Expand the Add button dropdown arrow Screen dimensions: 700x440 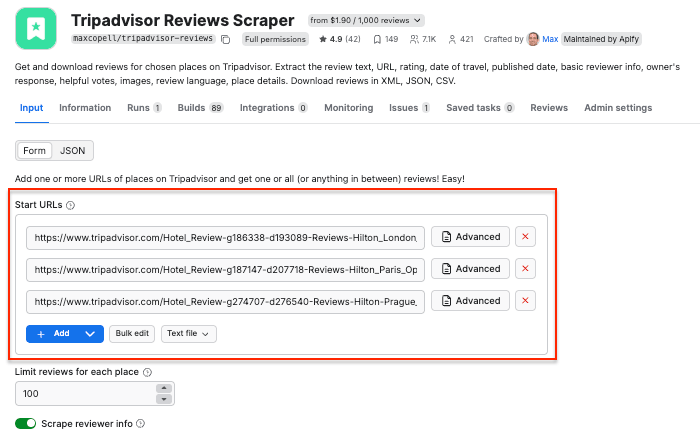point(90,334)
